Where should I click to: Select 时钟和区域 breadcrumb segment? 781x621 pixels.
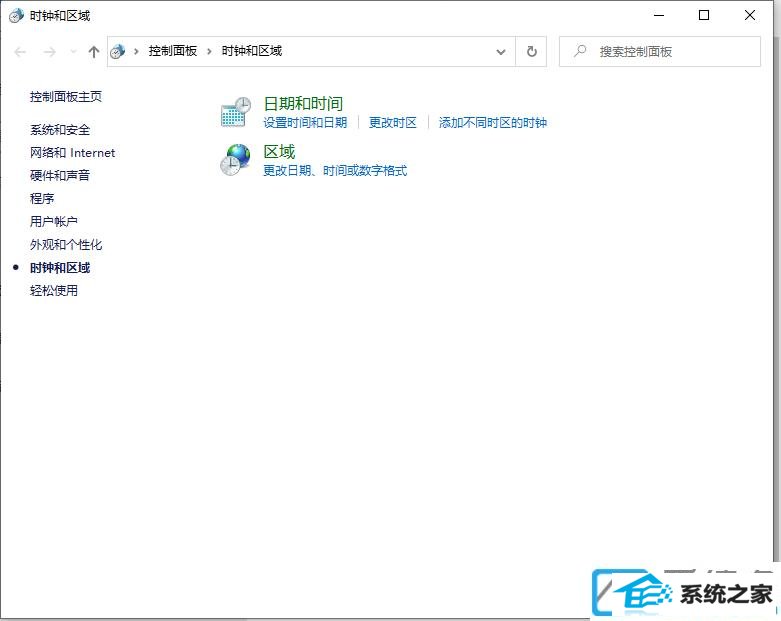coord(252,51)
